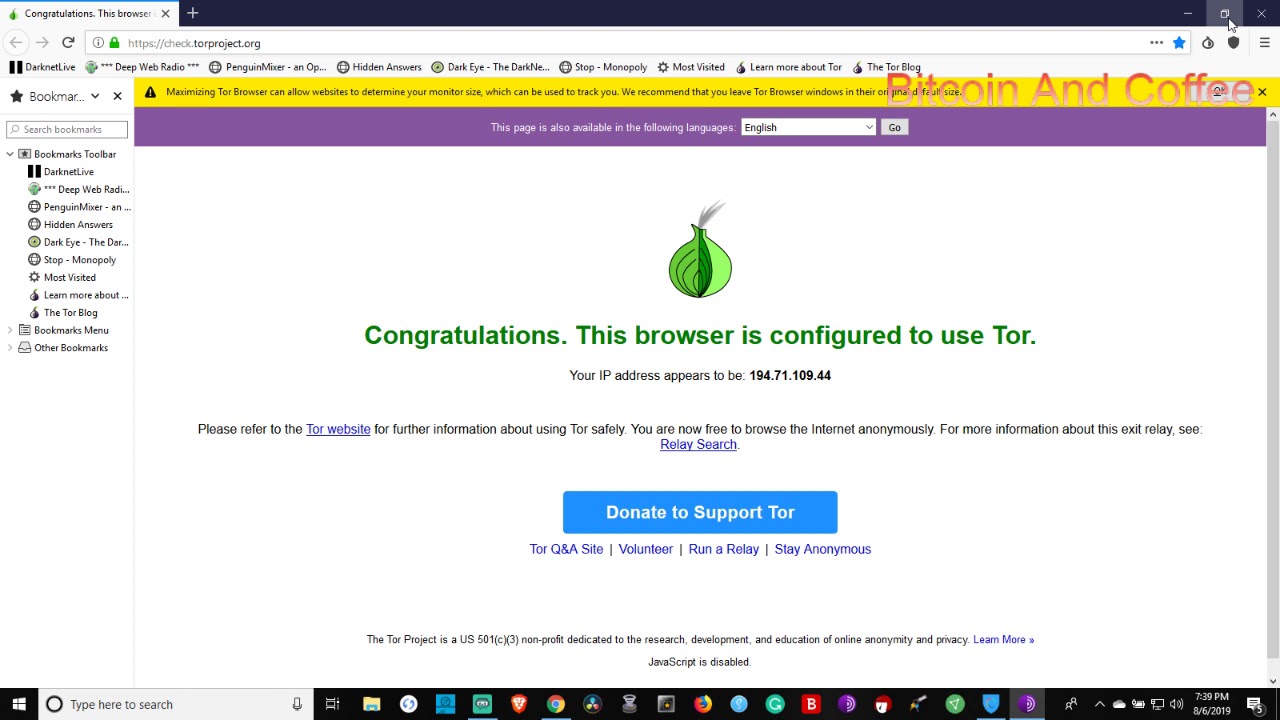Click the Search bookmarks field
The width and height of the screenshot is (1280, 720).
coord(67,129)
